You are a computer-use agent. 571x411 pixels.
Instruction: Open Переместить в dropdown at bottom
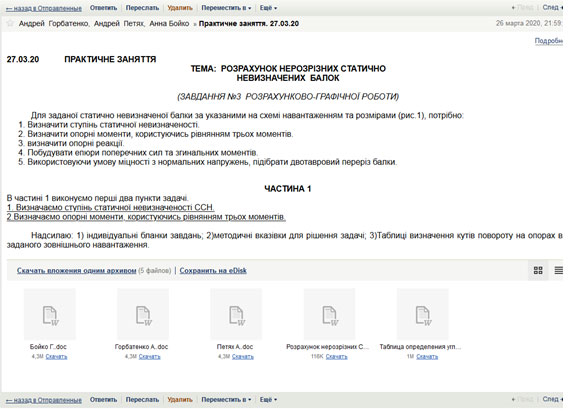226,400
